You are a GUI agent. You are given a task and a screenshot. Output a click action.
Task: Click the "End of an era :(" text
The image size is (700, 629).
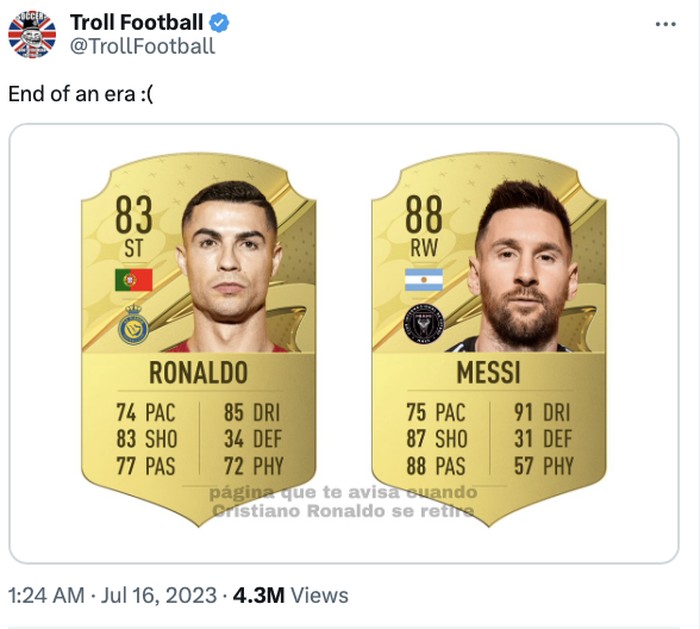pyautogui.click(x=81, y=93)
